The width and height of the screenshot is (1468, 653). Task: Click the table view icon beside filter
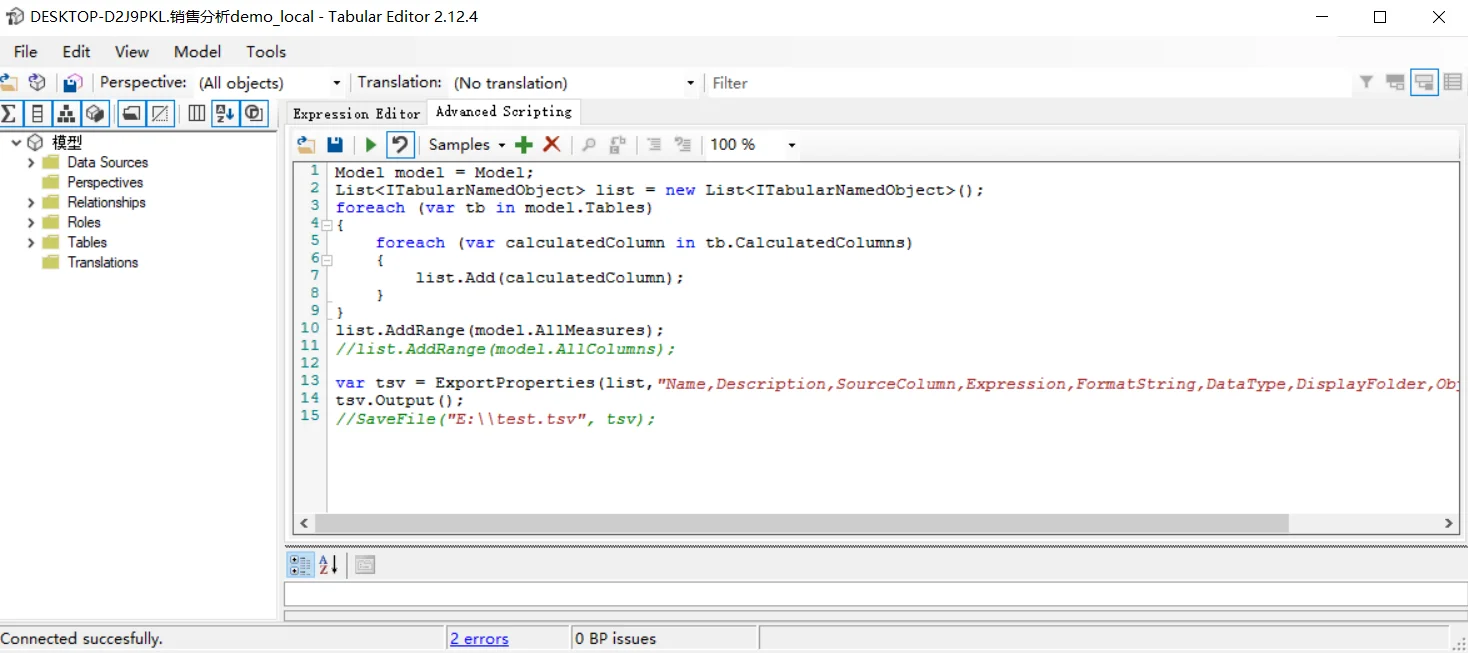pos(1452,83)
